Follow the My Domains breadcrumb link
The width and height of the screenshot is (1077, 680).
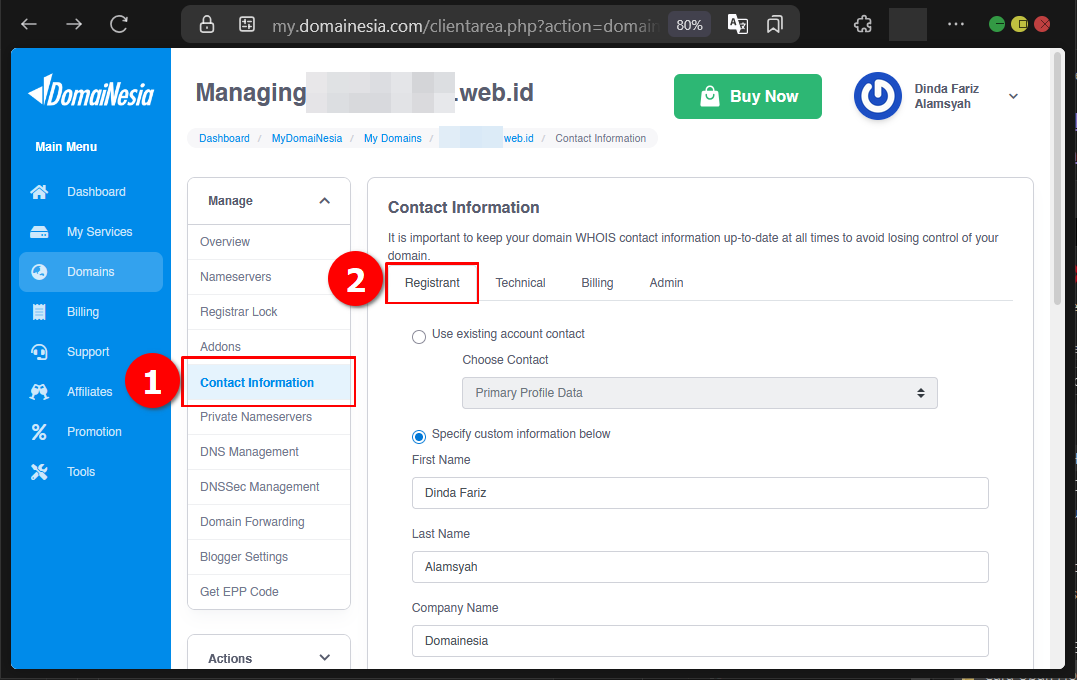point(392,138)
